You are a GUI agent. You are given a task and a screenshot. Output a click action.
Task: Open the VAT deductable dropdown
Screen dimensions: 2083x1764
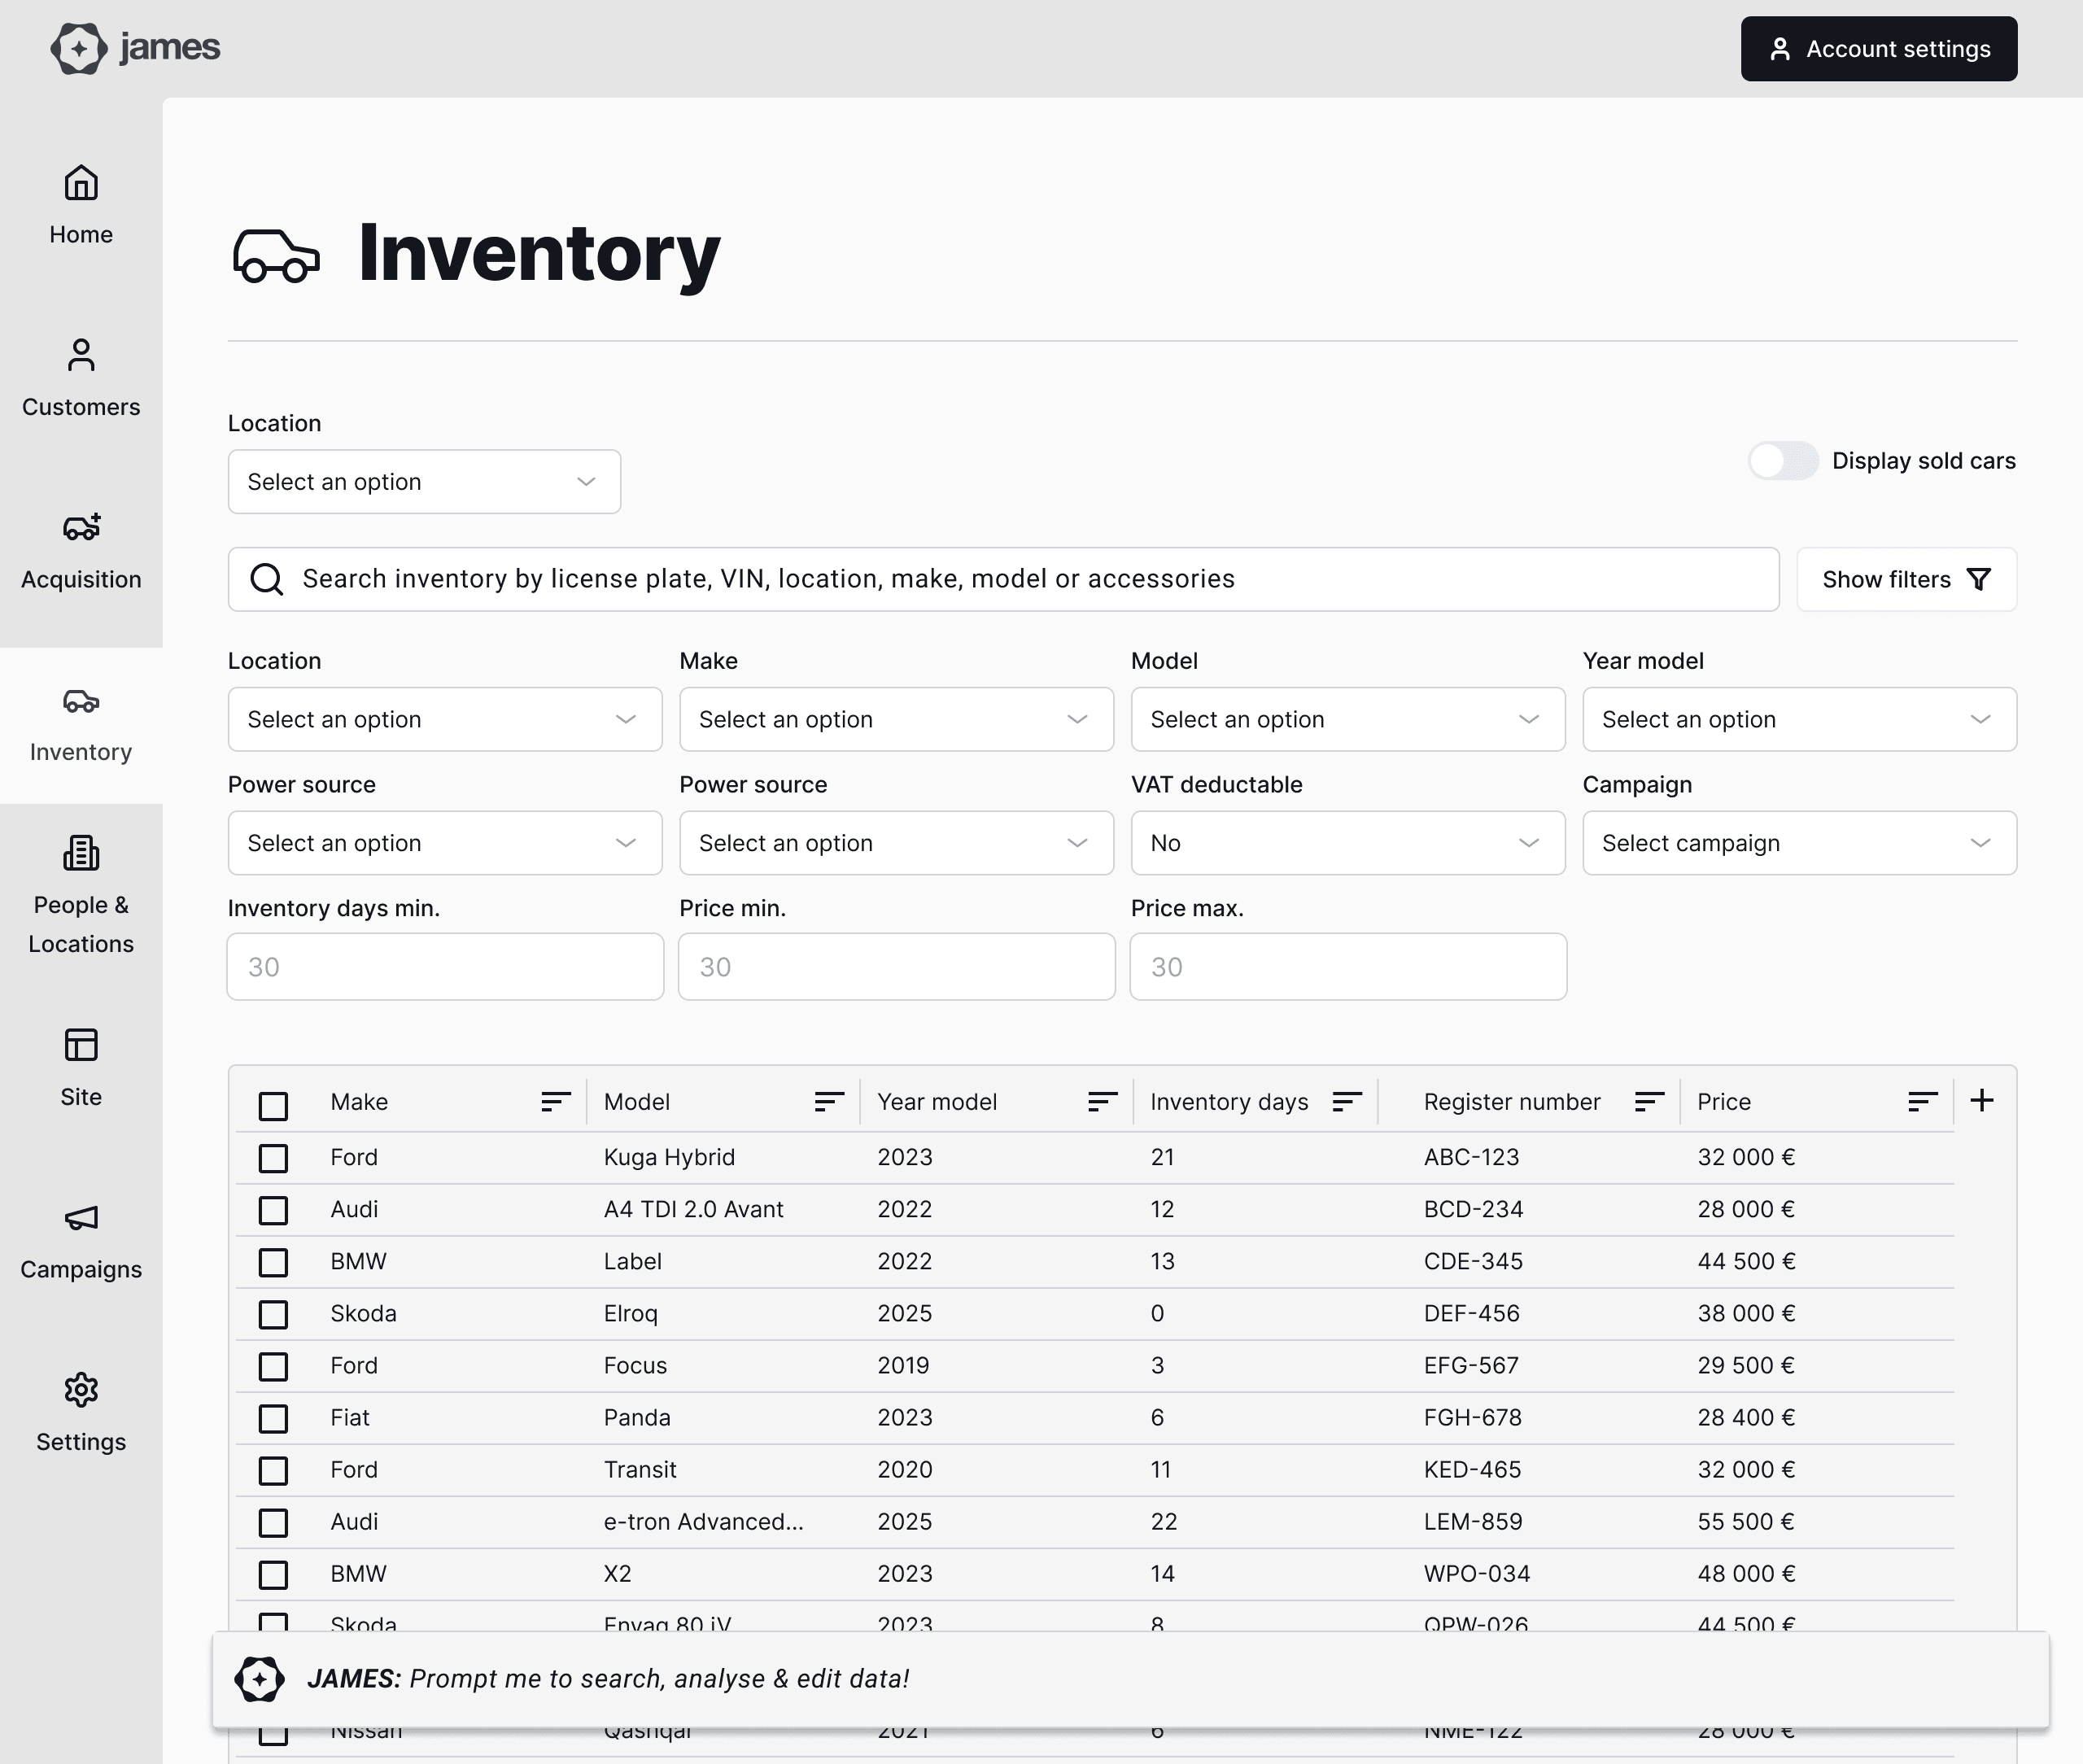point(1348,843)
